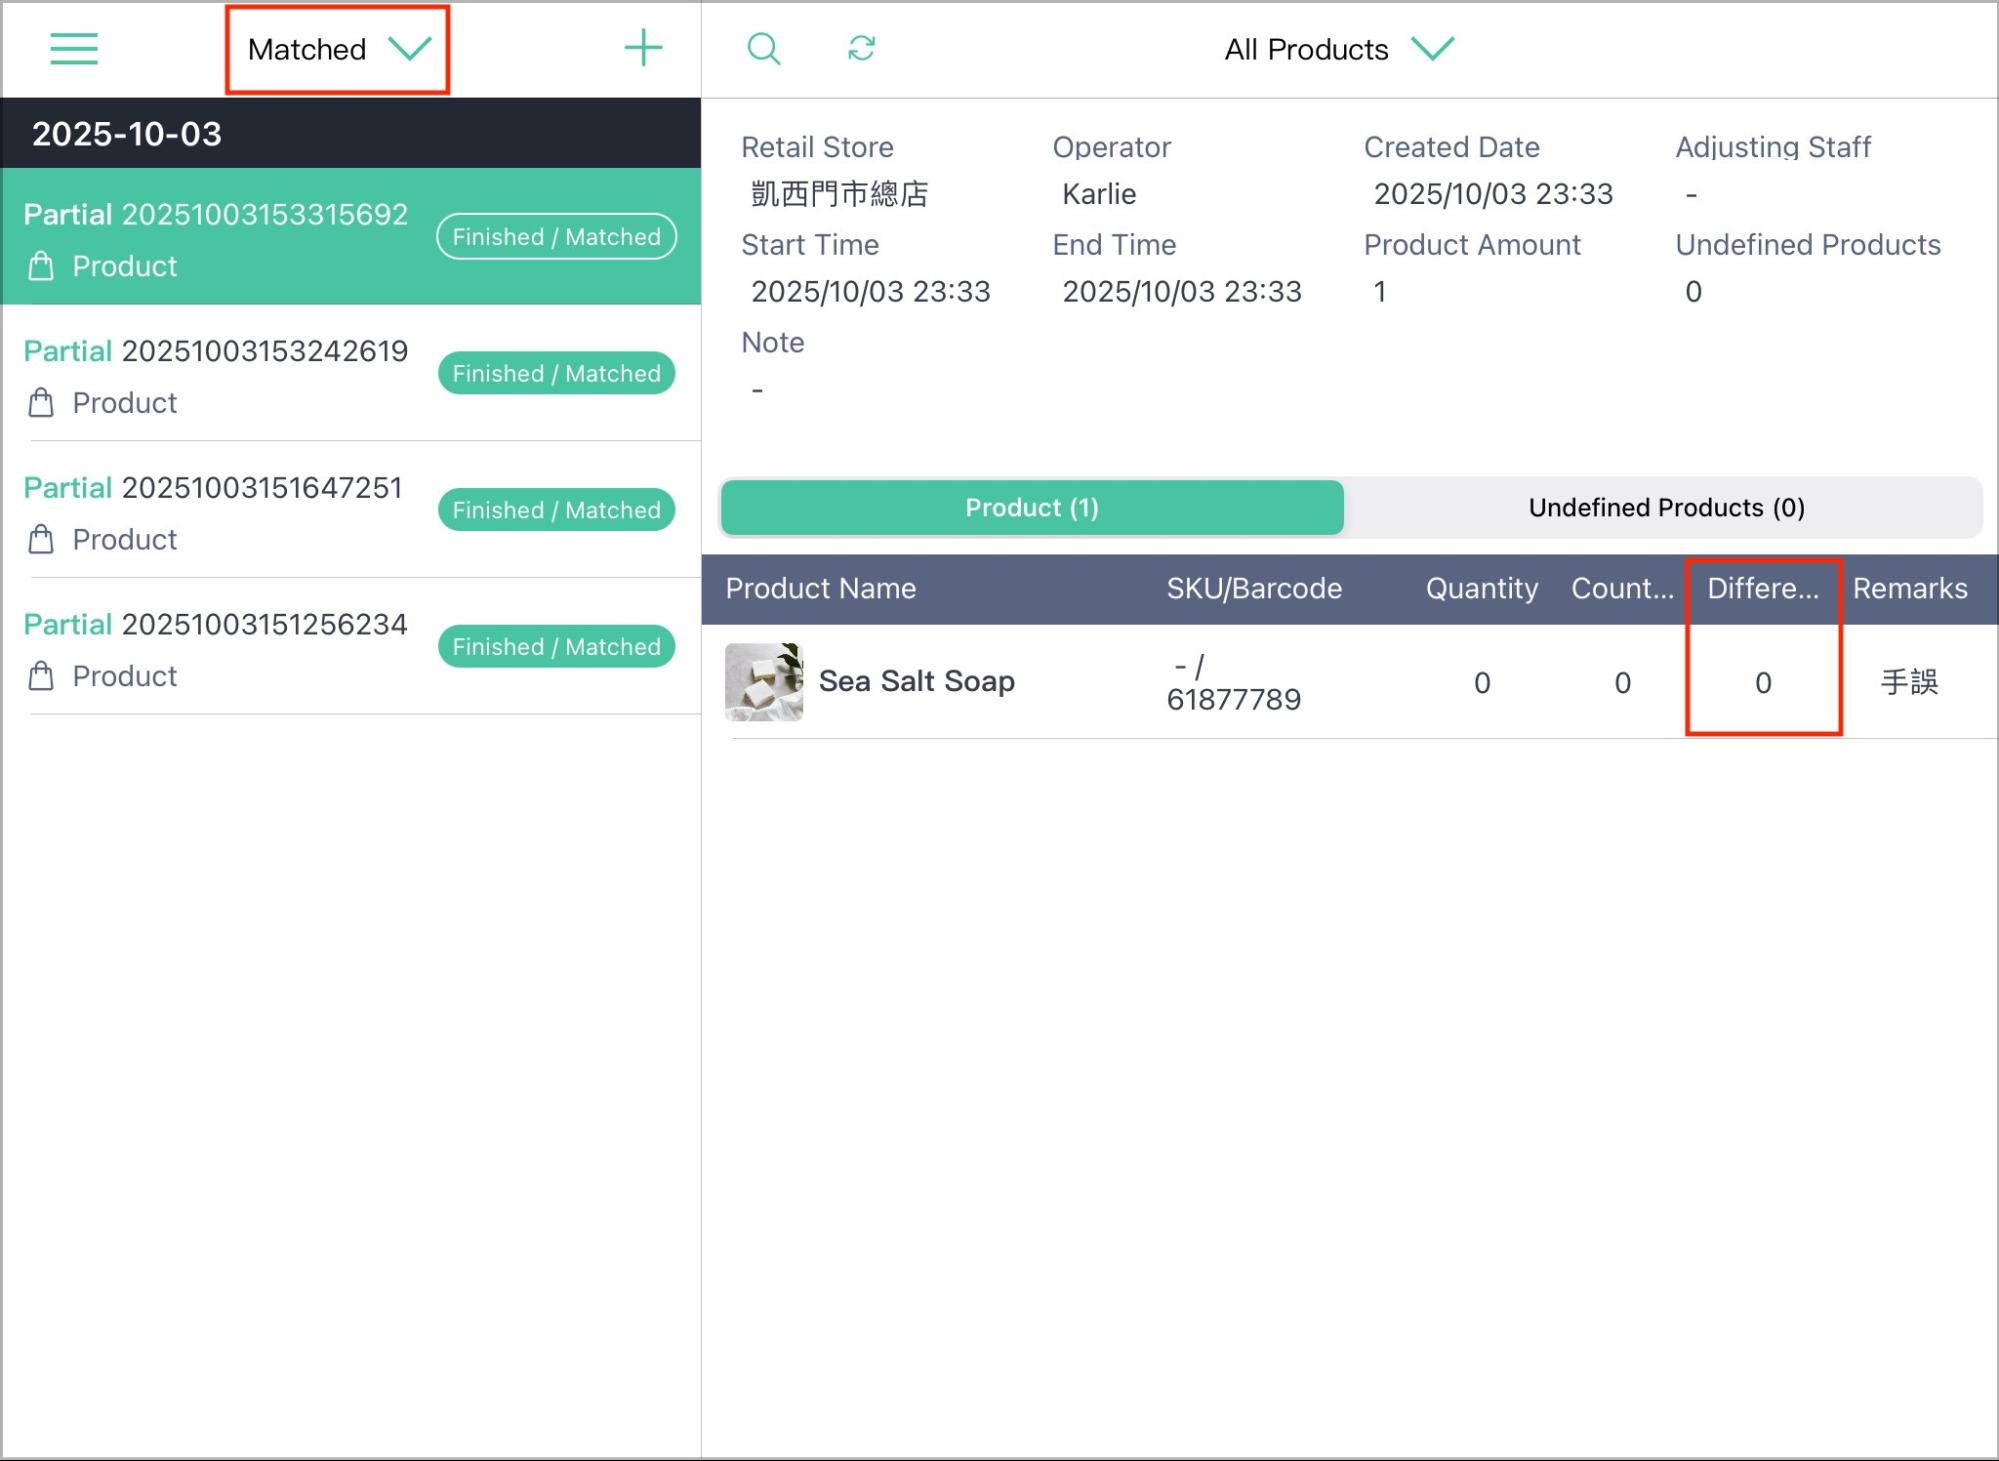Click the End Time label
This screenshot has height=1461, width=1999.
click(1114, 245)
